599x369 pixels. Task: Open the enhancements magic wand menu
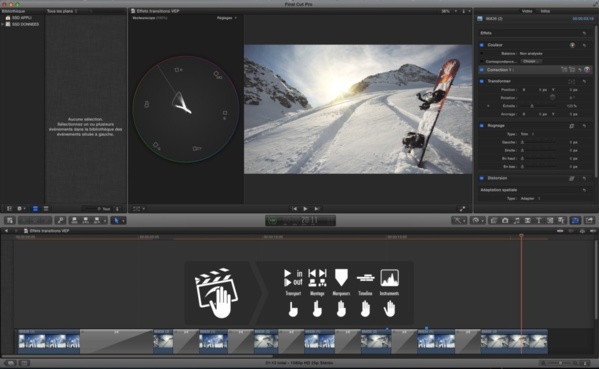459,220
